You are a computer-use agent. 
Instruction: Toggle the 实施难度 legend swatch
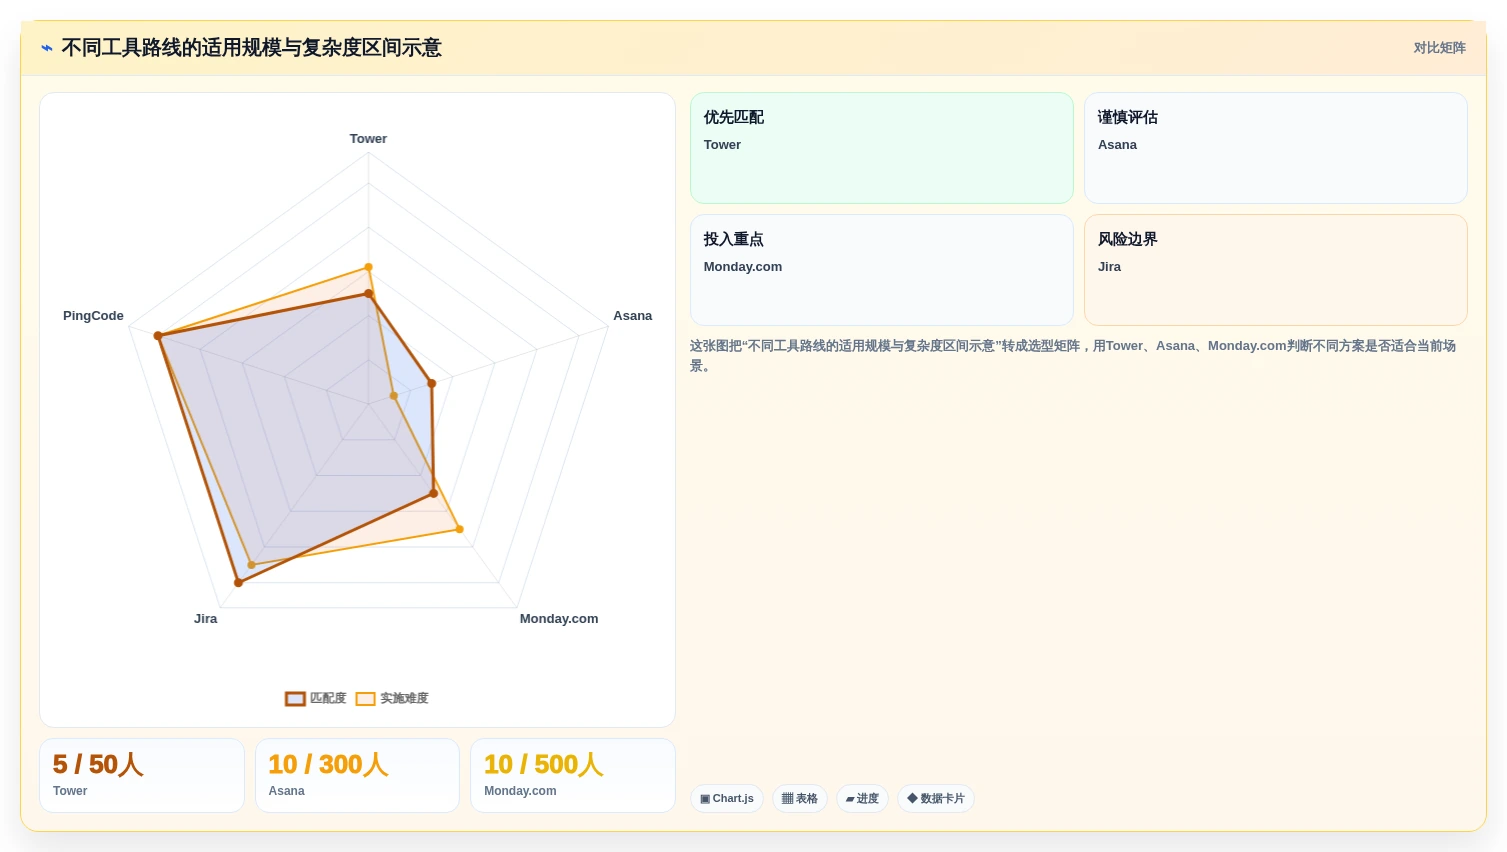coord(365,699)
